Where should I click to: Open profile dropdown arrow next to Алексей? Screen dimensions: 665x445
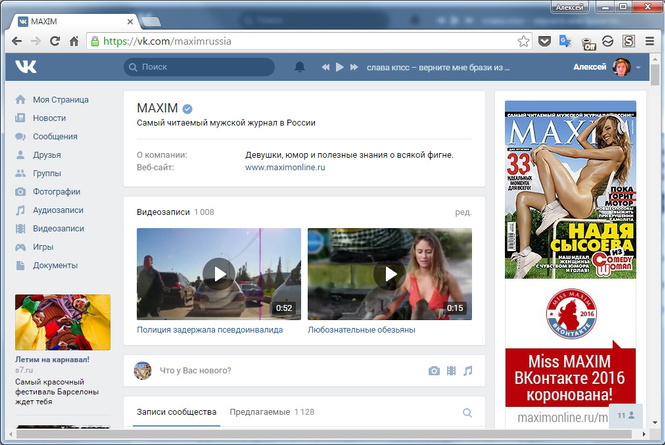coord(638,67)
